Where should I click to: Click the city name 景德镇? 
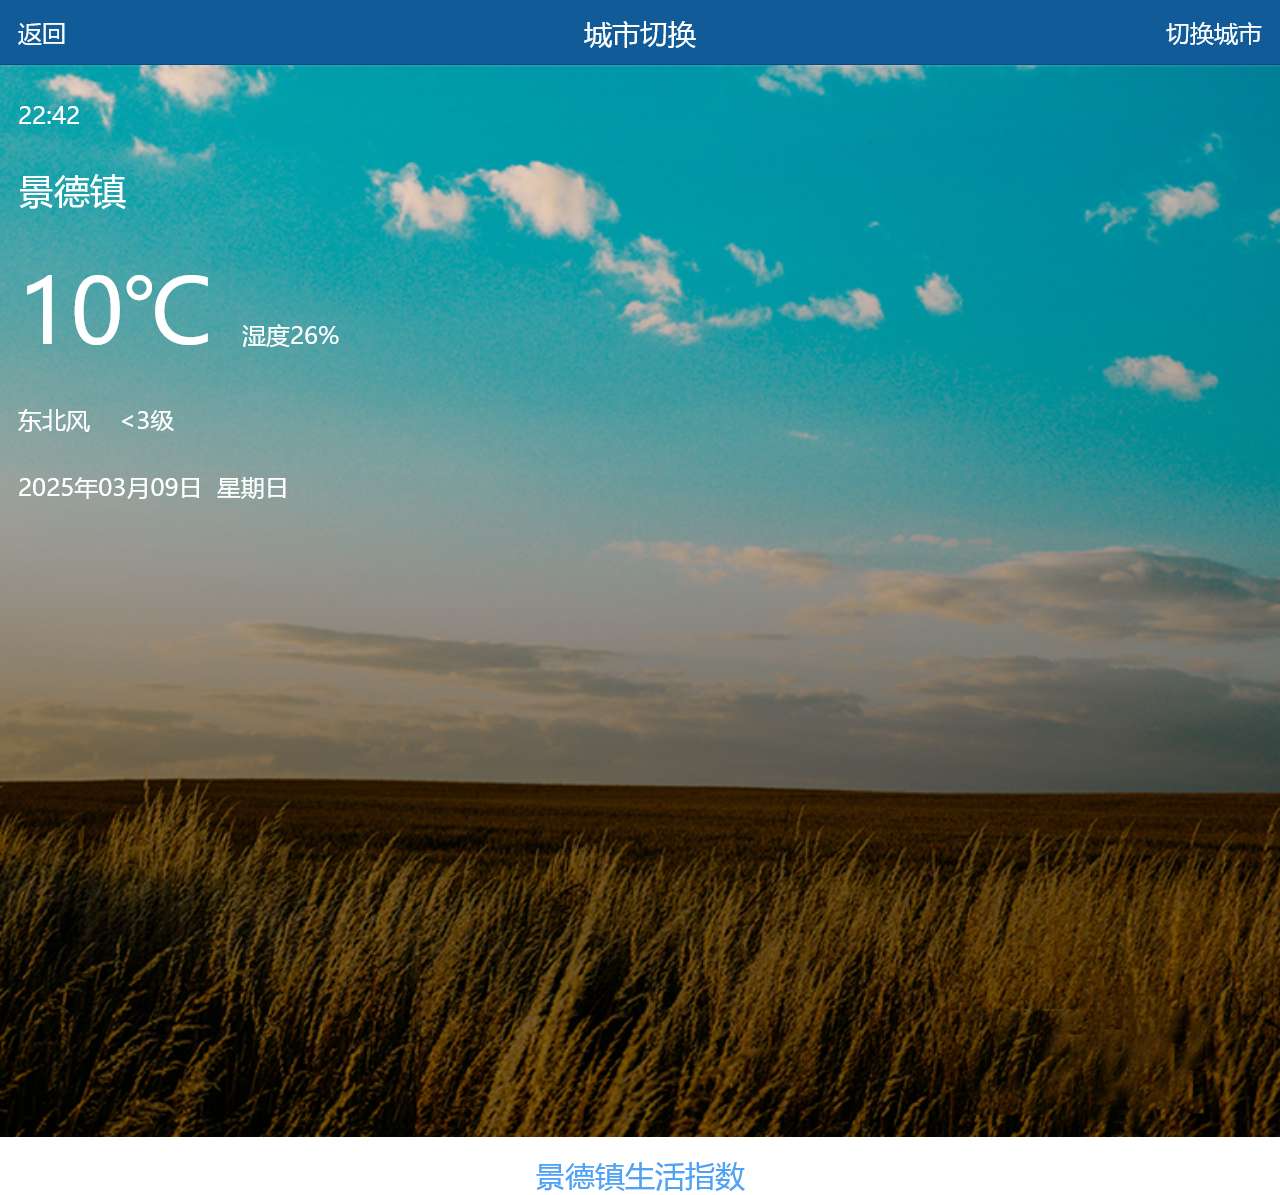(x=73, y=194)
